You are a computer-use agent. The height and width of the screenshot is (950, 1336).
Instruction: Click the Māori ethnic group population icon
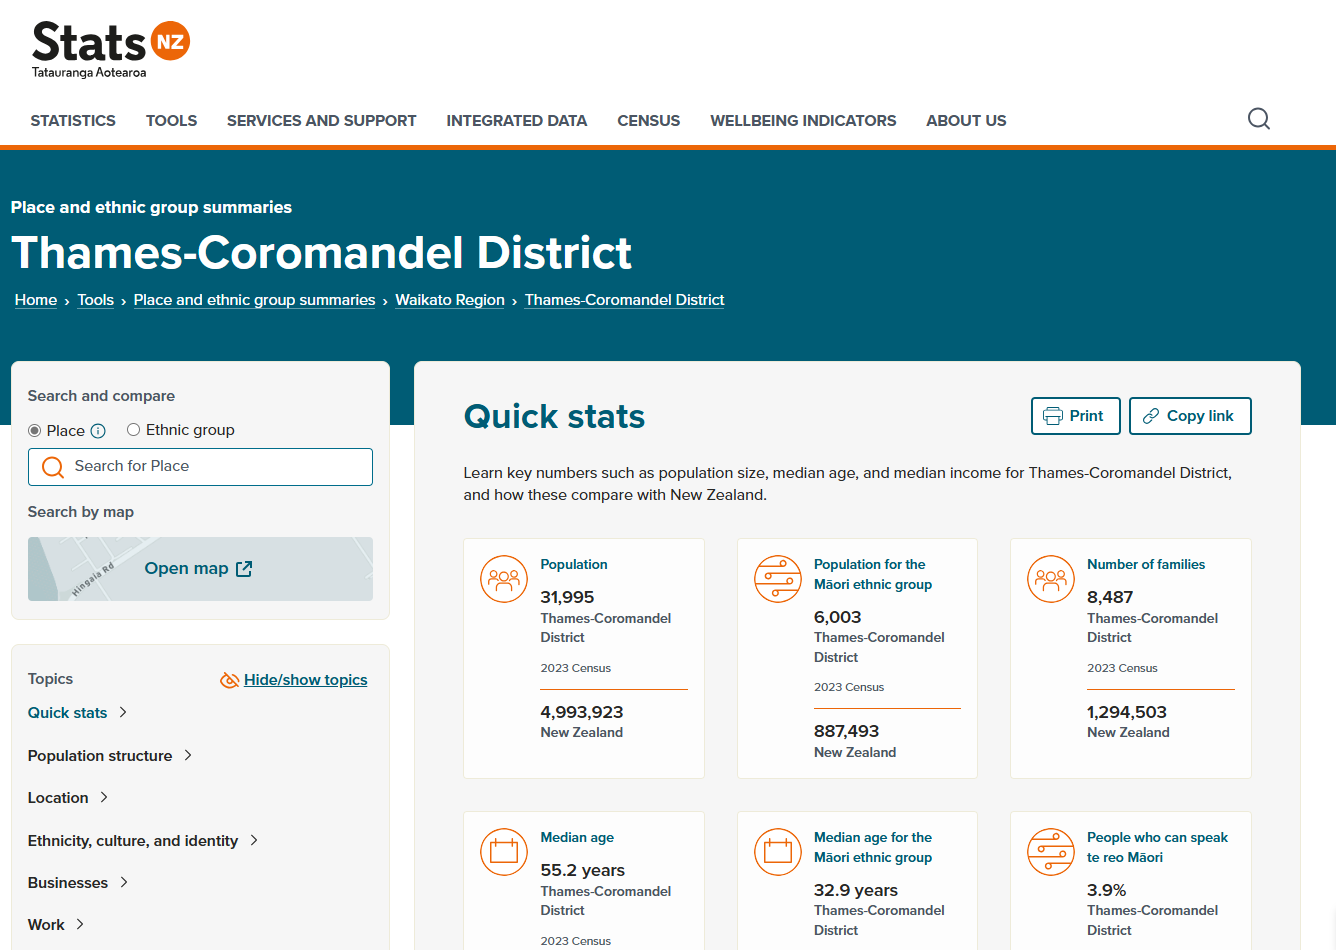778,579
